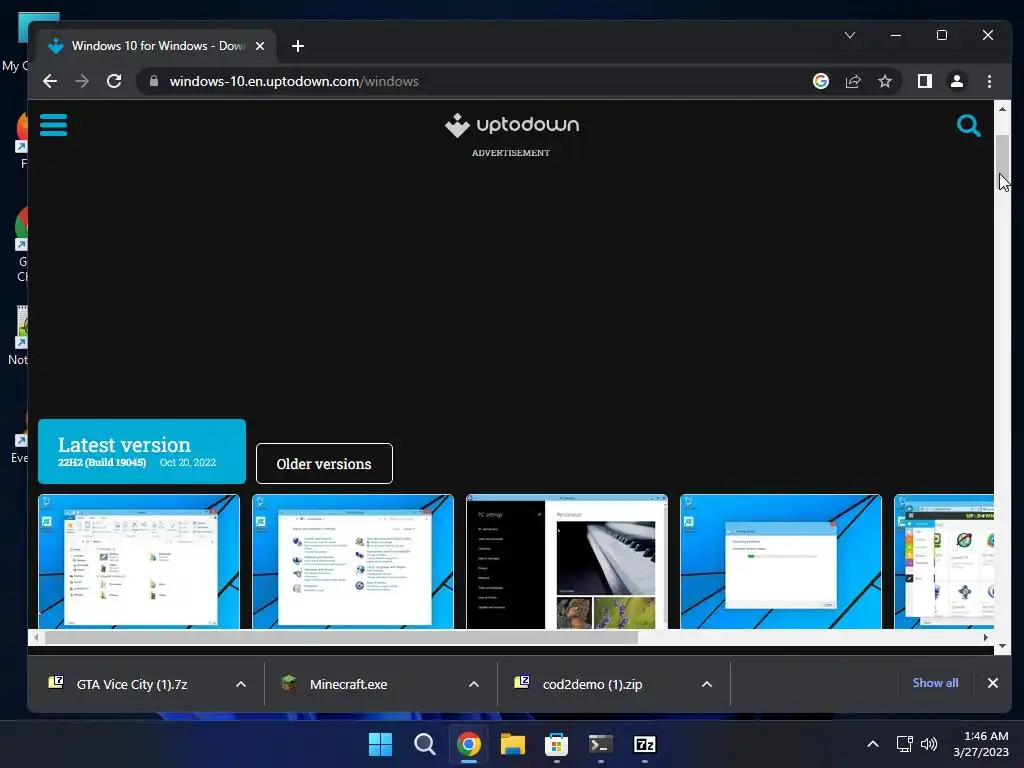Open Chrome three-dot menu
This screenshot has width=1024, height=768.
(989, 81)
